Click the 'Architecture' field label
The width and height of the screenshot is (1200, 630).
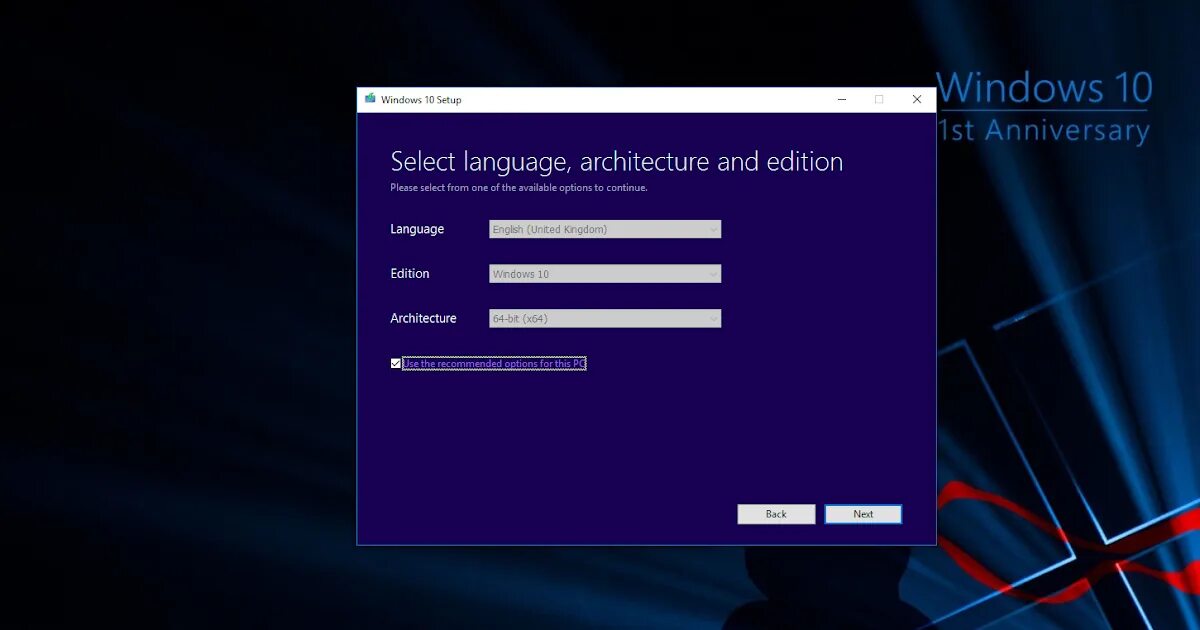click(x=423, y=319)
